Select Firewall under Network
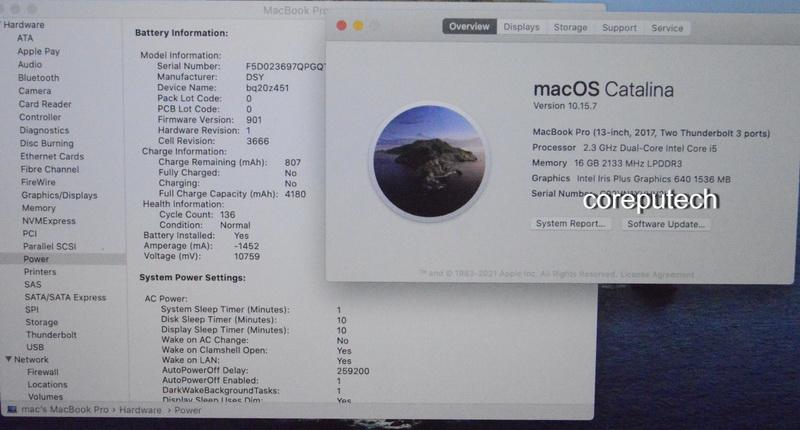 (x=43, y=372)
